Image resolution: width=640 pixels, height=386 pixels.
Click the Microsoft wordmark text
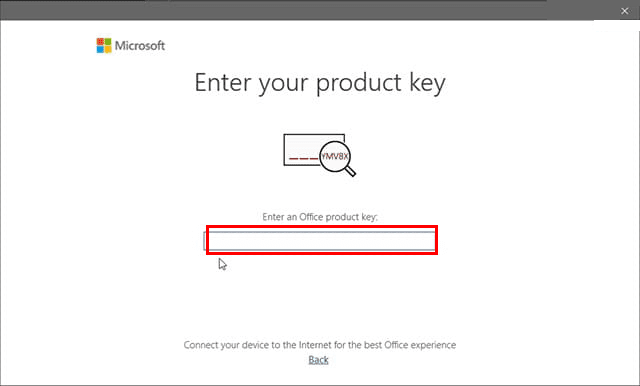(x=140, y=45)
